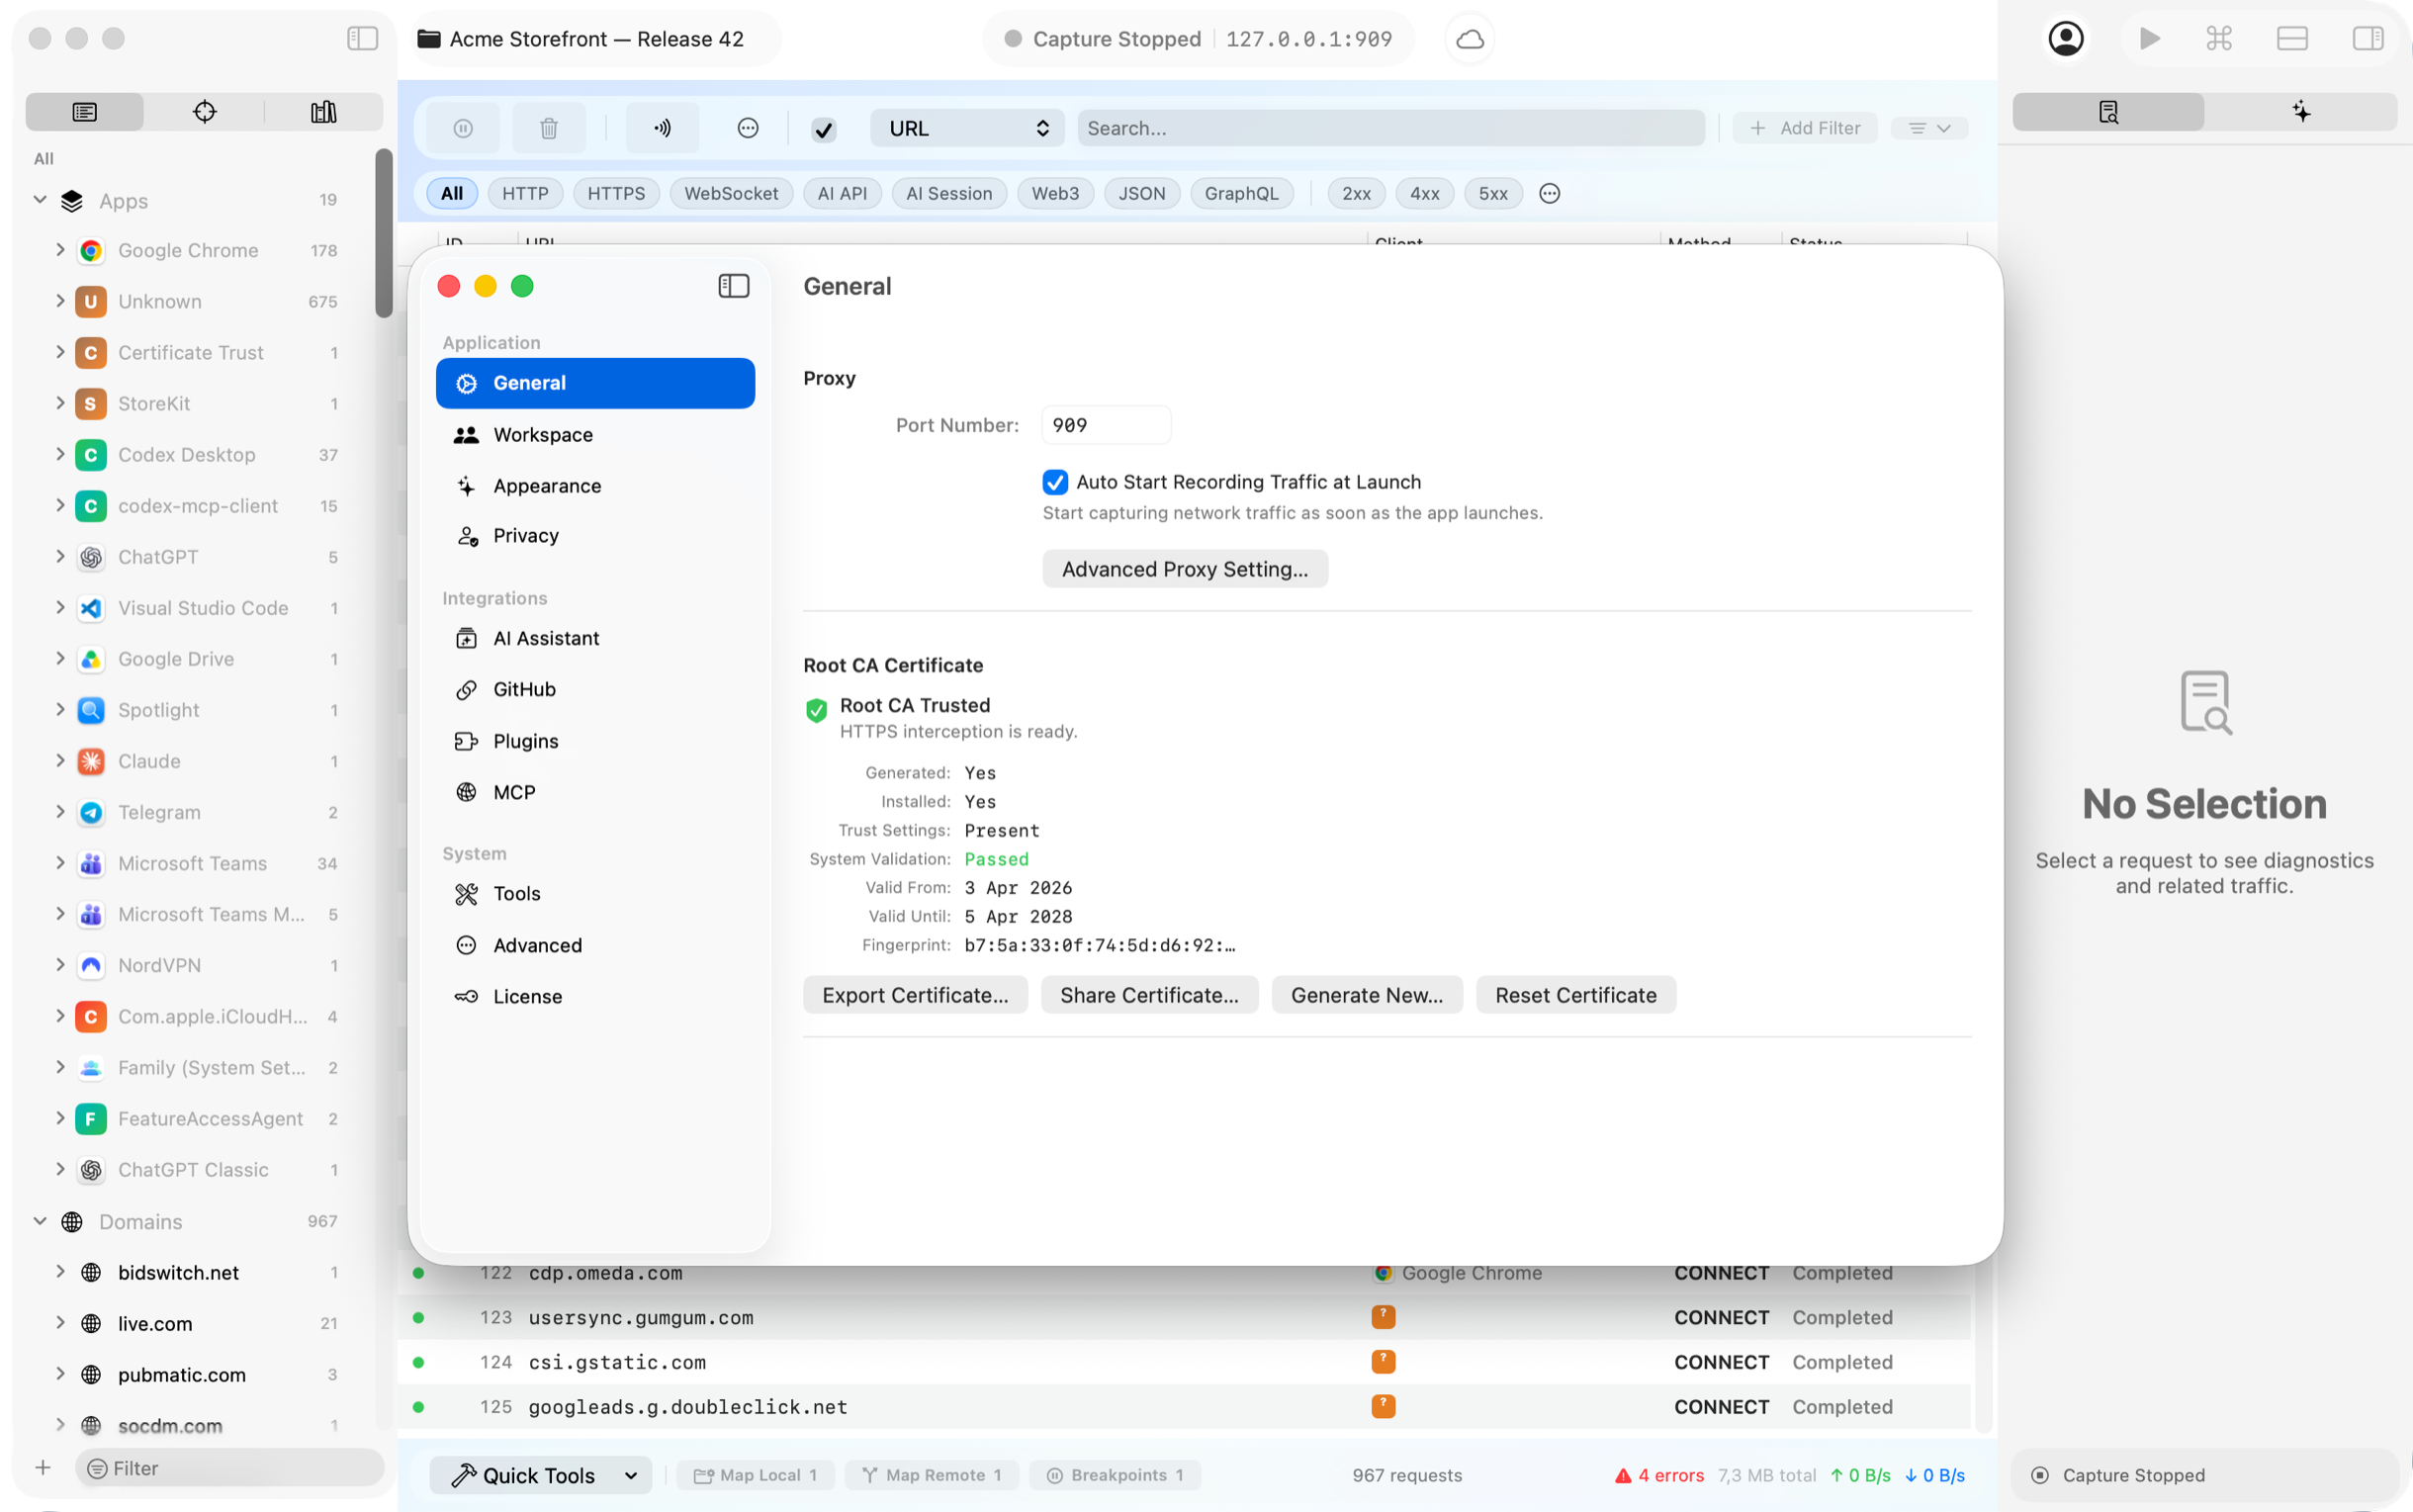Click the Port Number input field

(x=1106, y=425)
